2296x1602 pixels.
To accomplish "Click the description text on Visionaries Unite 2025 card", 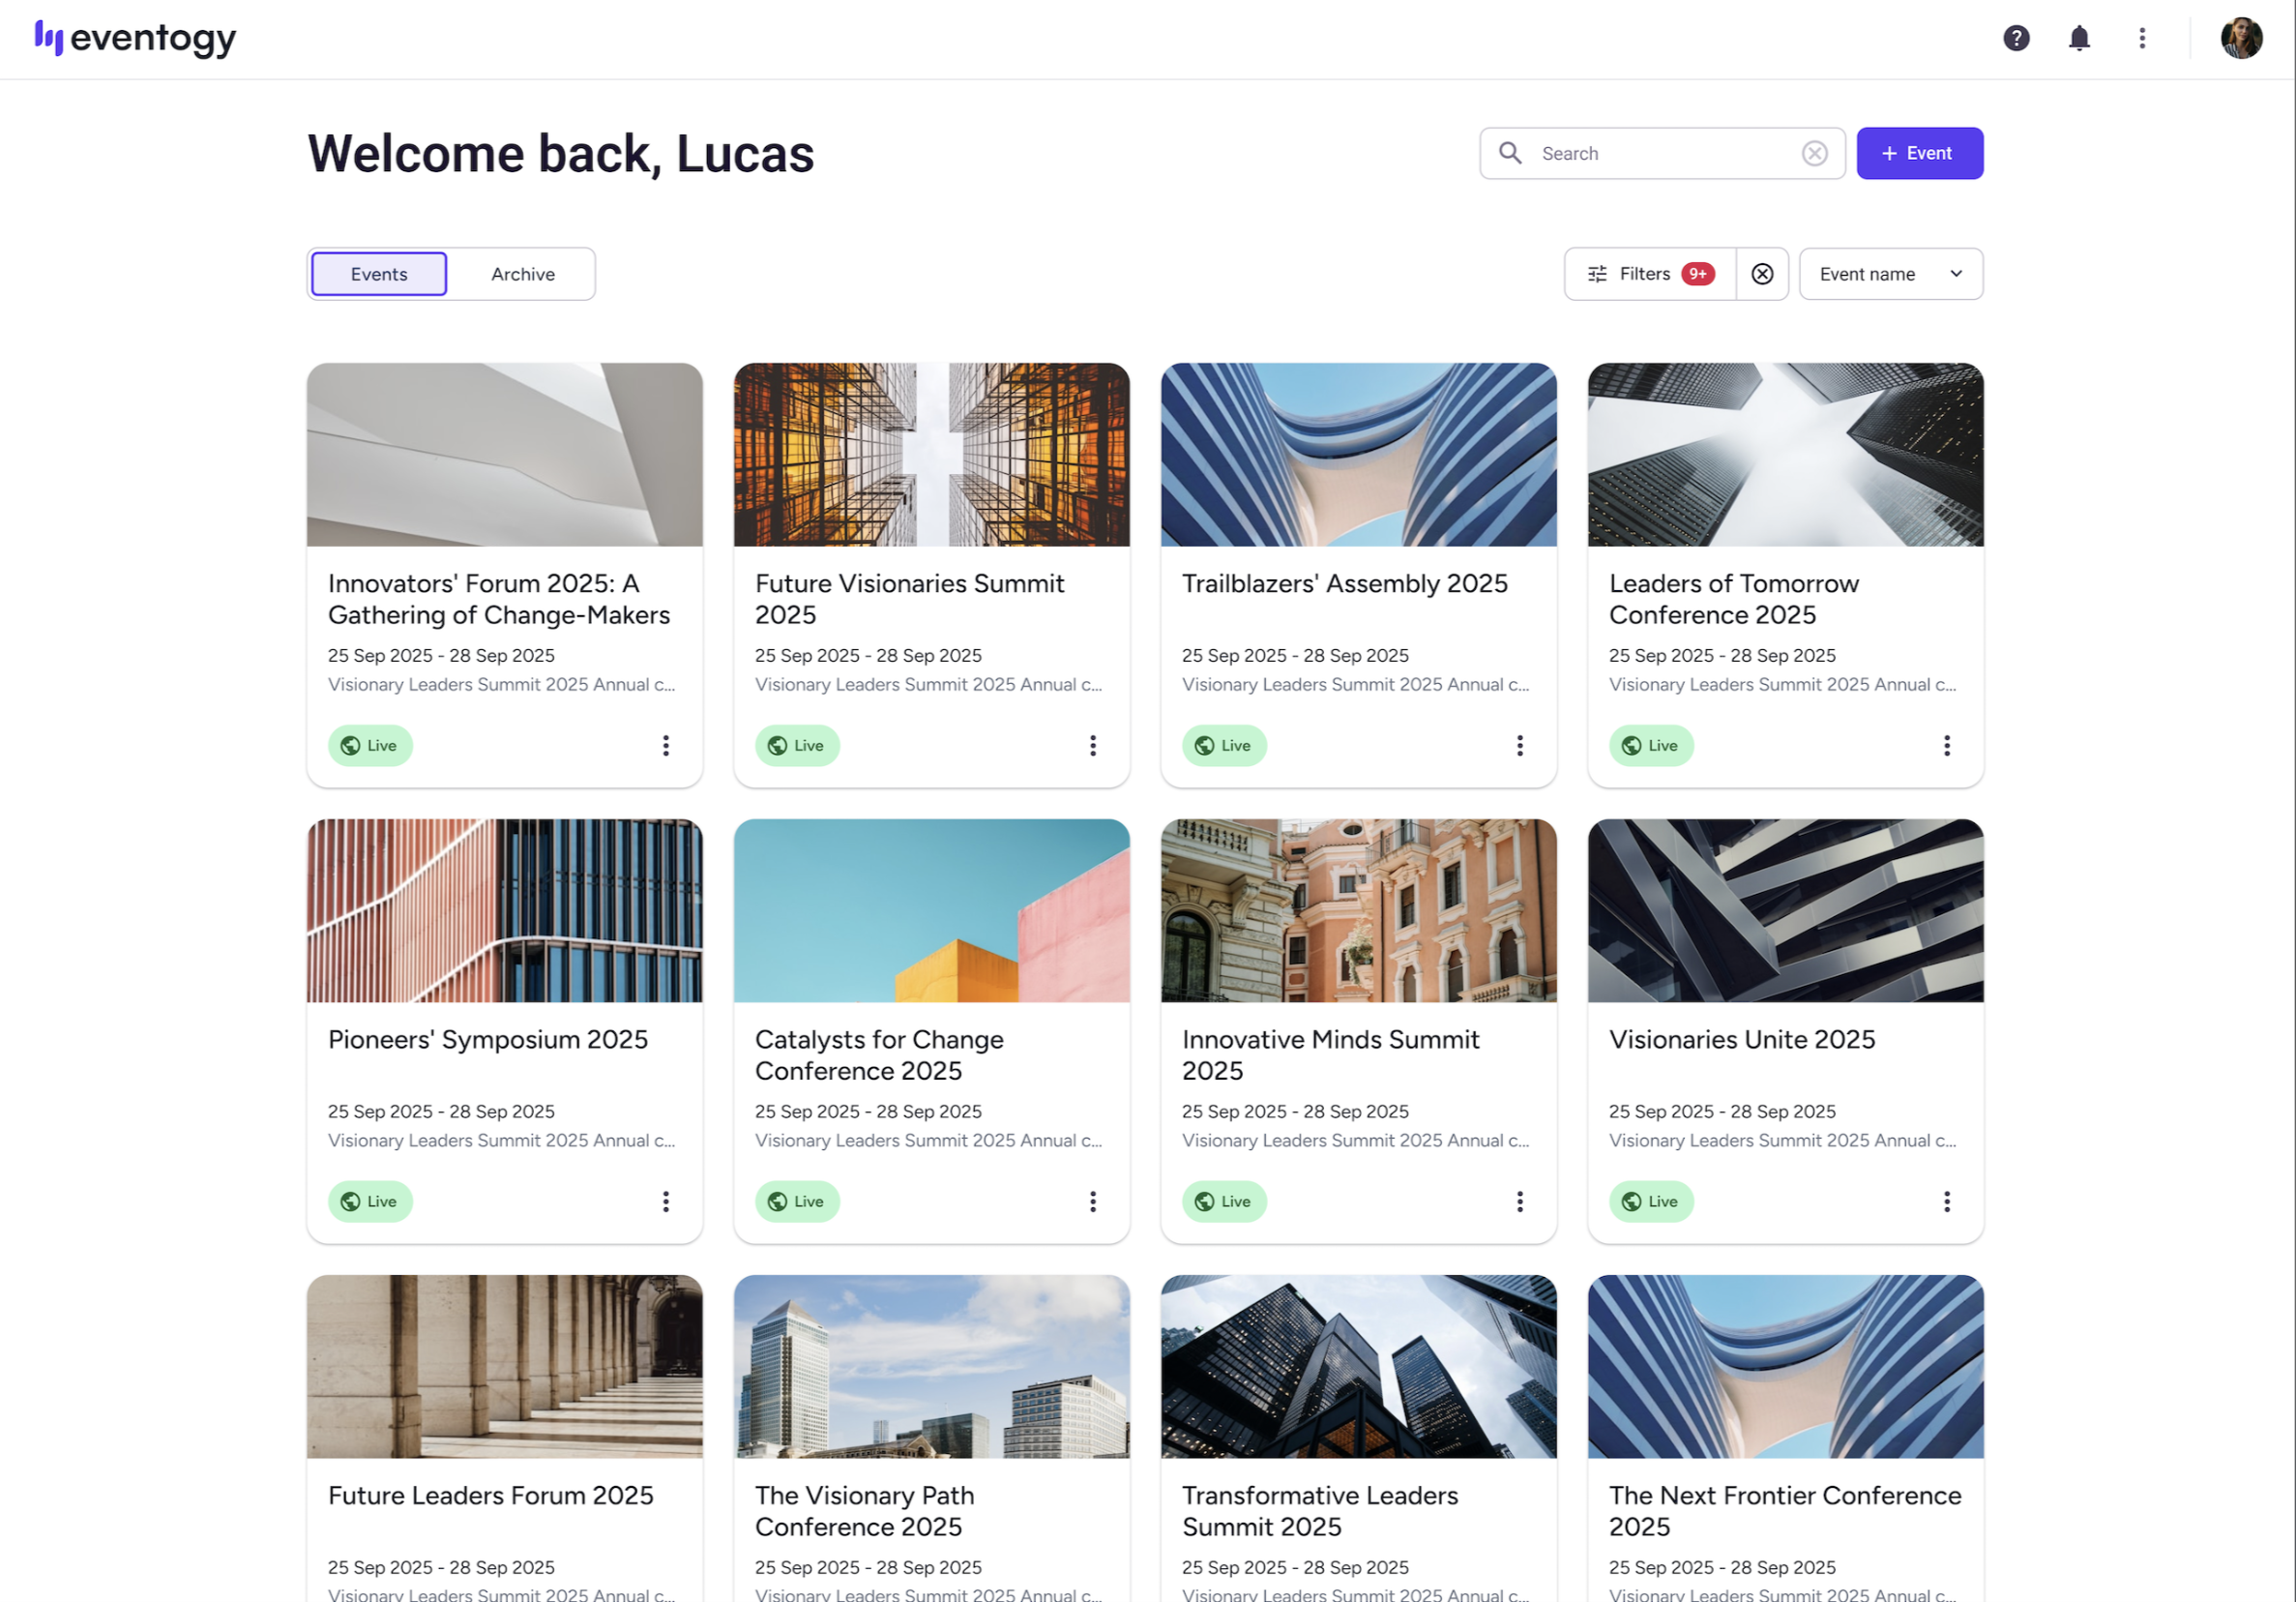I will (1782, 1140).
